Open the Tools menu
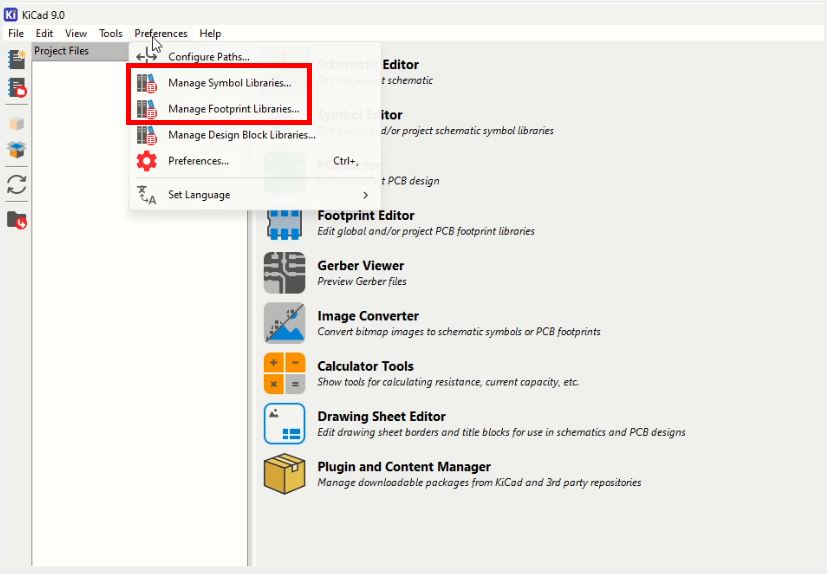The image size is (827, 574). click(111, 33)
